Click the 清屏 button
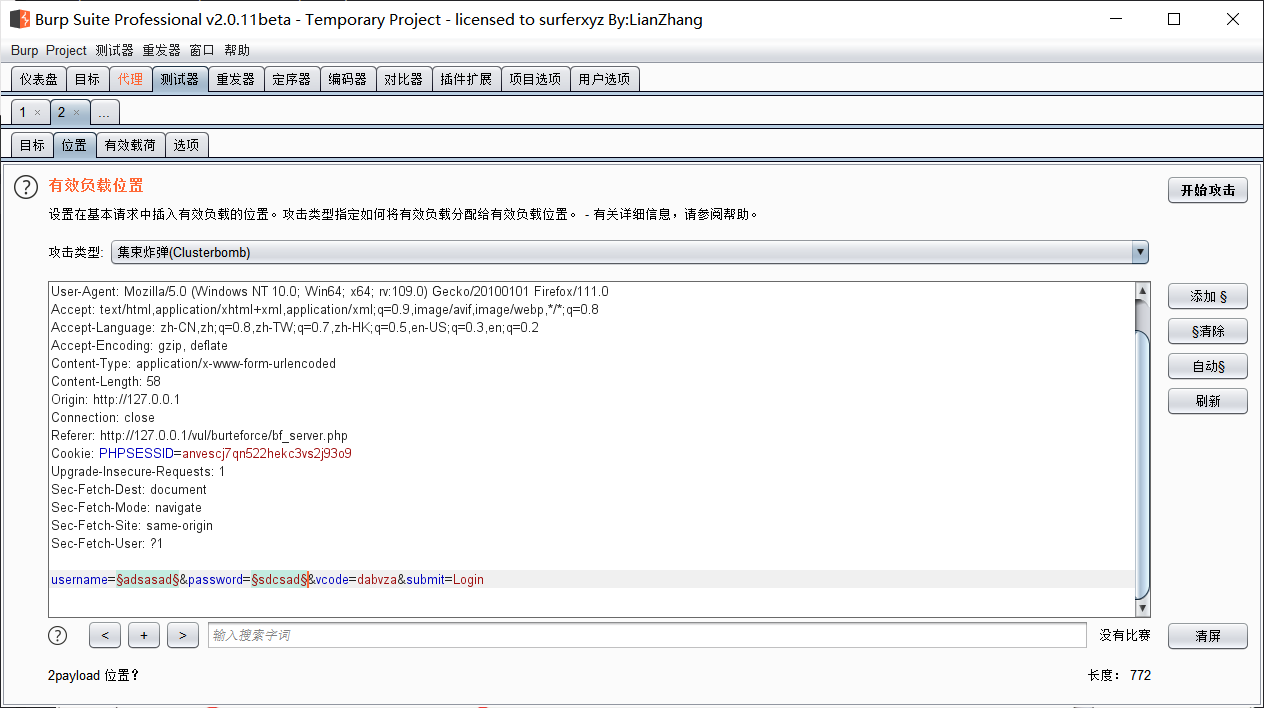 tap(1207, 636)
